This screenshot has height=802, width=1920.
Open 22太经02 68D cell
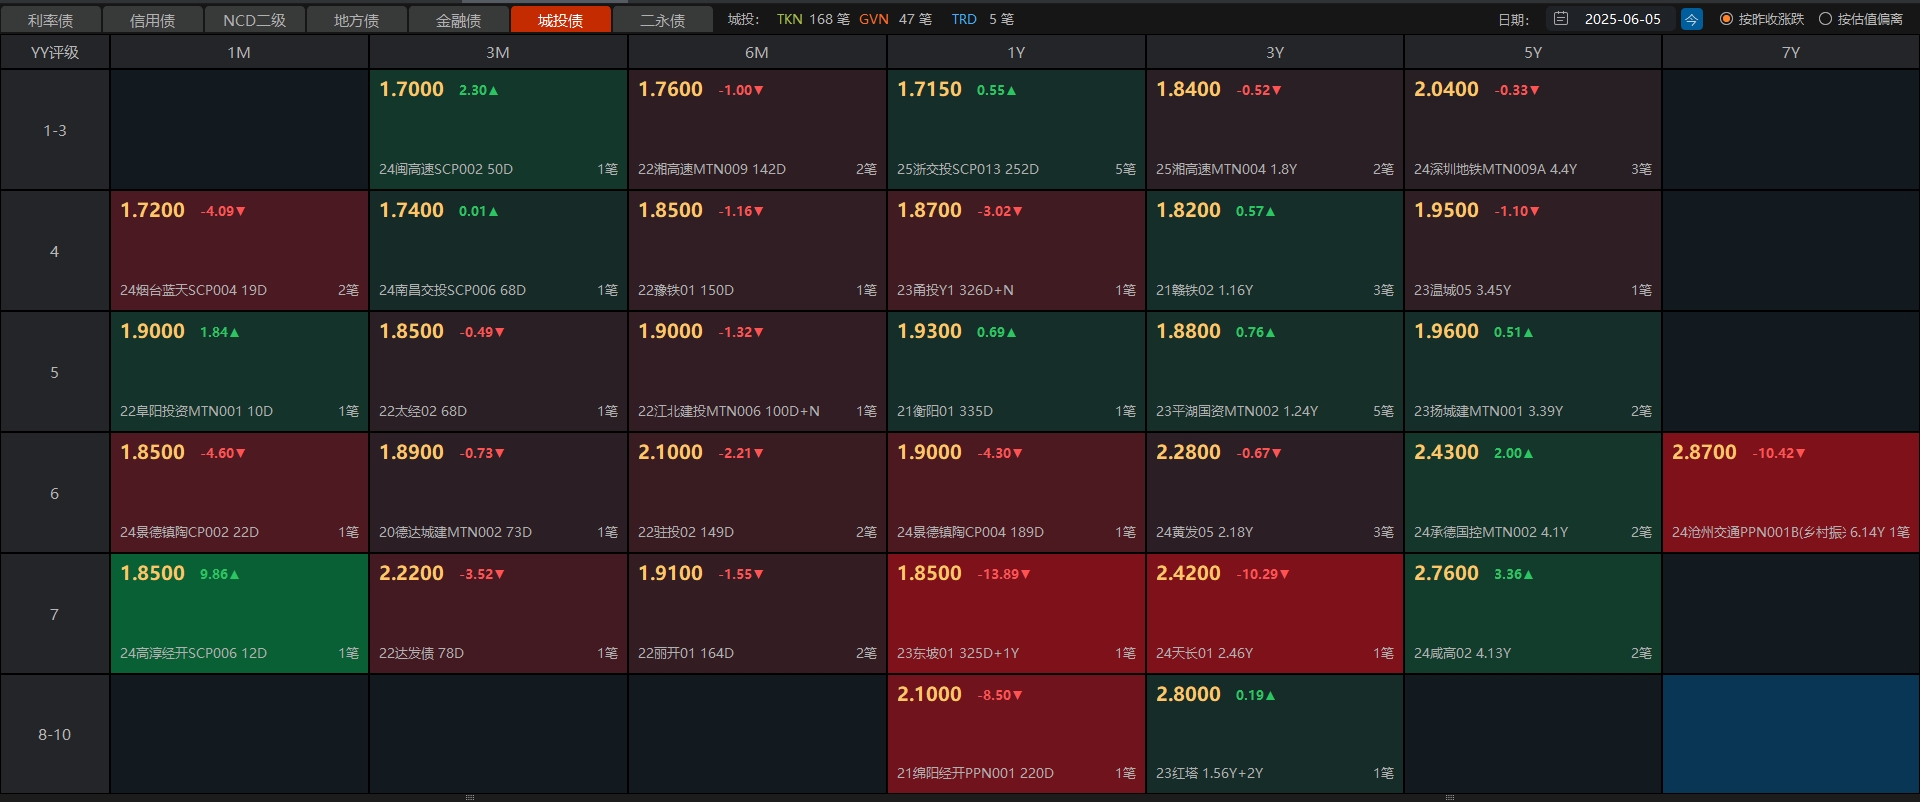pyautogui.click(x=498, y=372)
